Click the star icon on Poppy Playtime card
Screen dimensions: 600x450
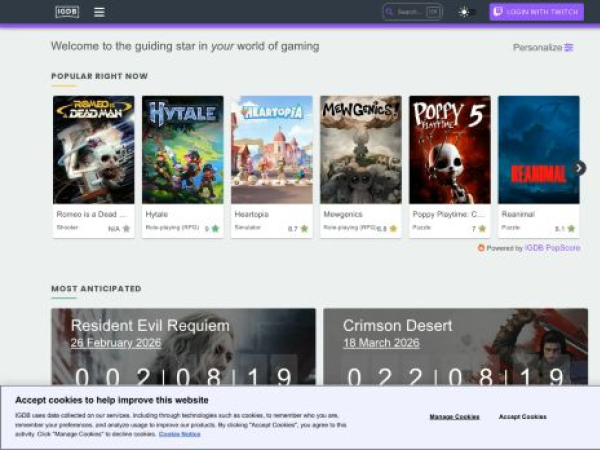tap(483, 229)
